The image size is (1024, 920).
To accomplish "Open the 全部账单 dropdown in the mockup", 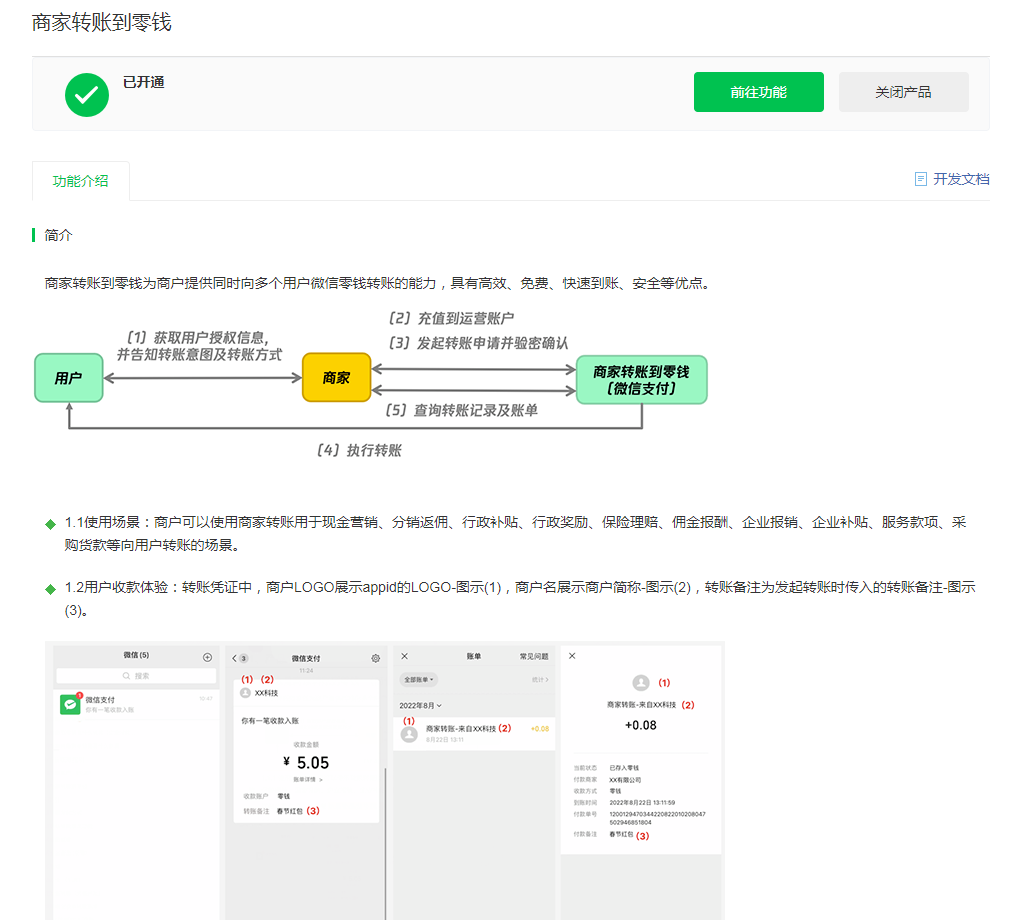I will click(418, 680).
